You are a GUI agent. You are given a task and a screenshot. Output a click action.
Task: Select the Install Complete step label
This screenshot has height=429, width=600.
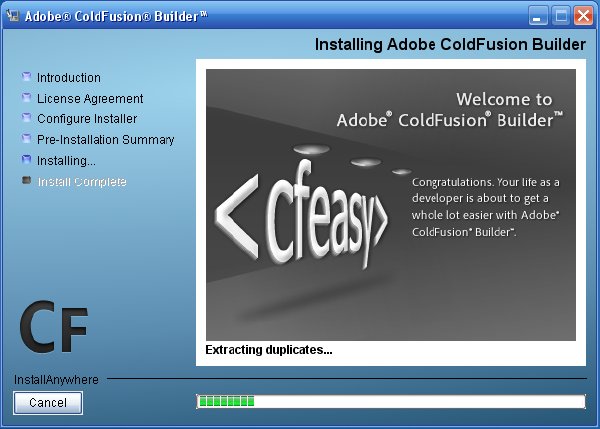(x=82, y=182)
